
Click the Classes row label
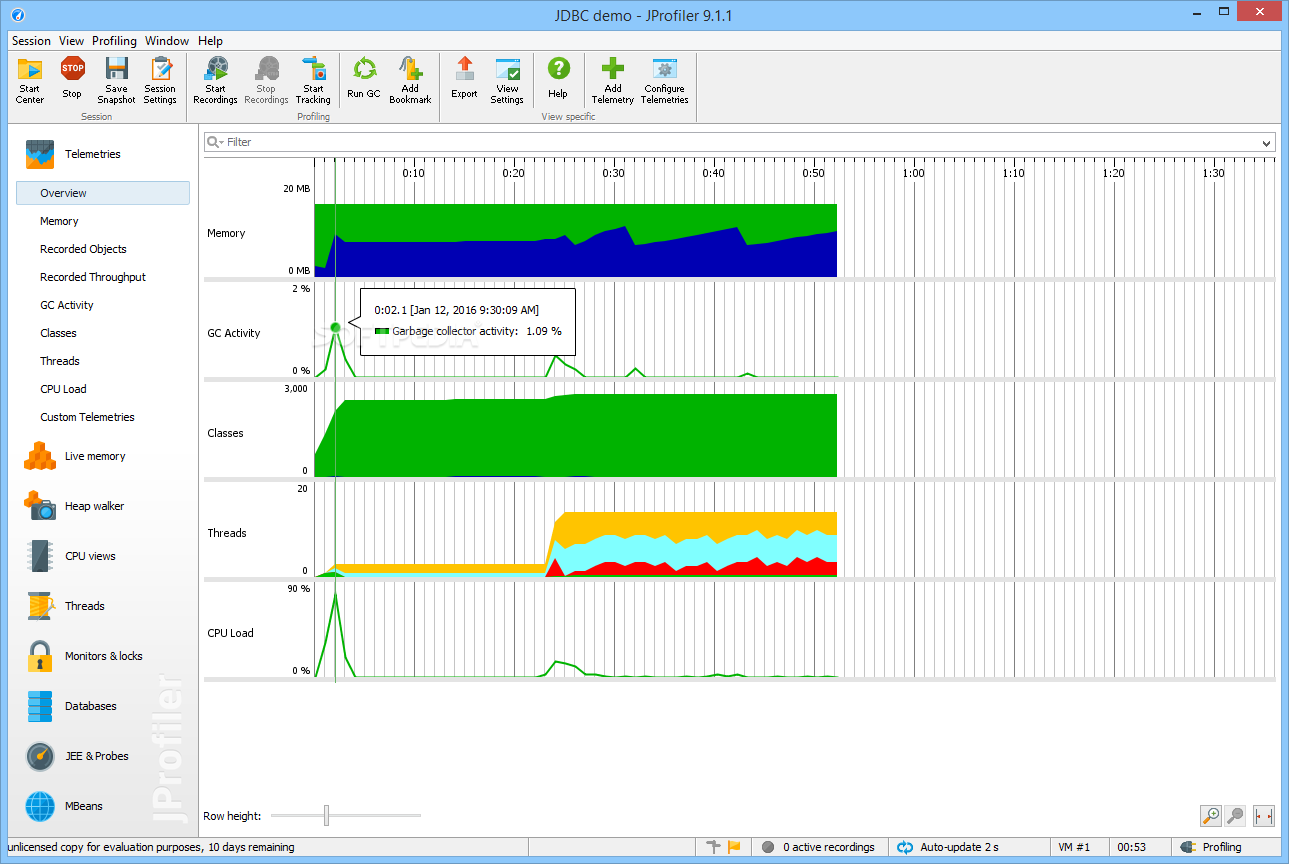click(225, 433)
